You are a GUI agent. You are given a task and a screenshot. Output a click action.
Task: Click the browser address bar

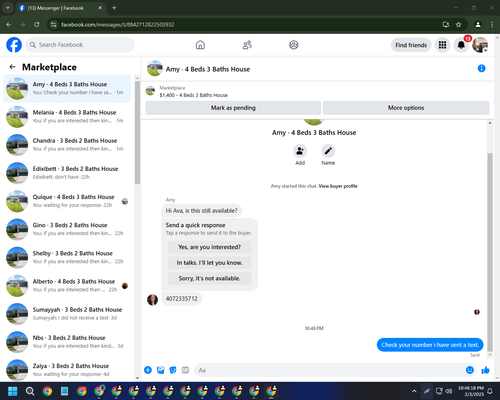[247, 24]
